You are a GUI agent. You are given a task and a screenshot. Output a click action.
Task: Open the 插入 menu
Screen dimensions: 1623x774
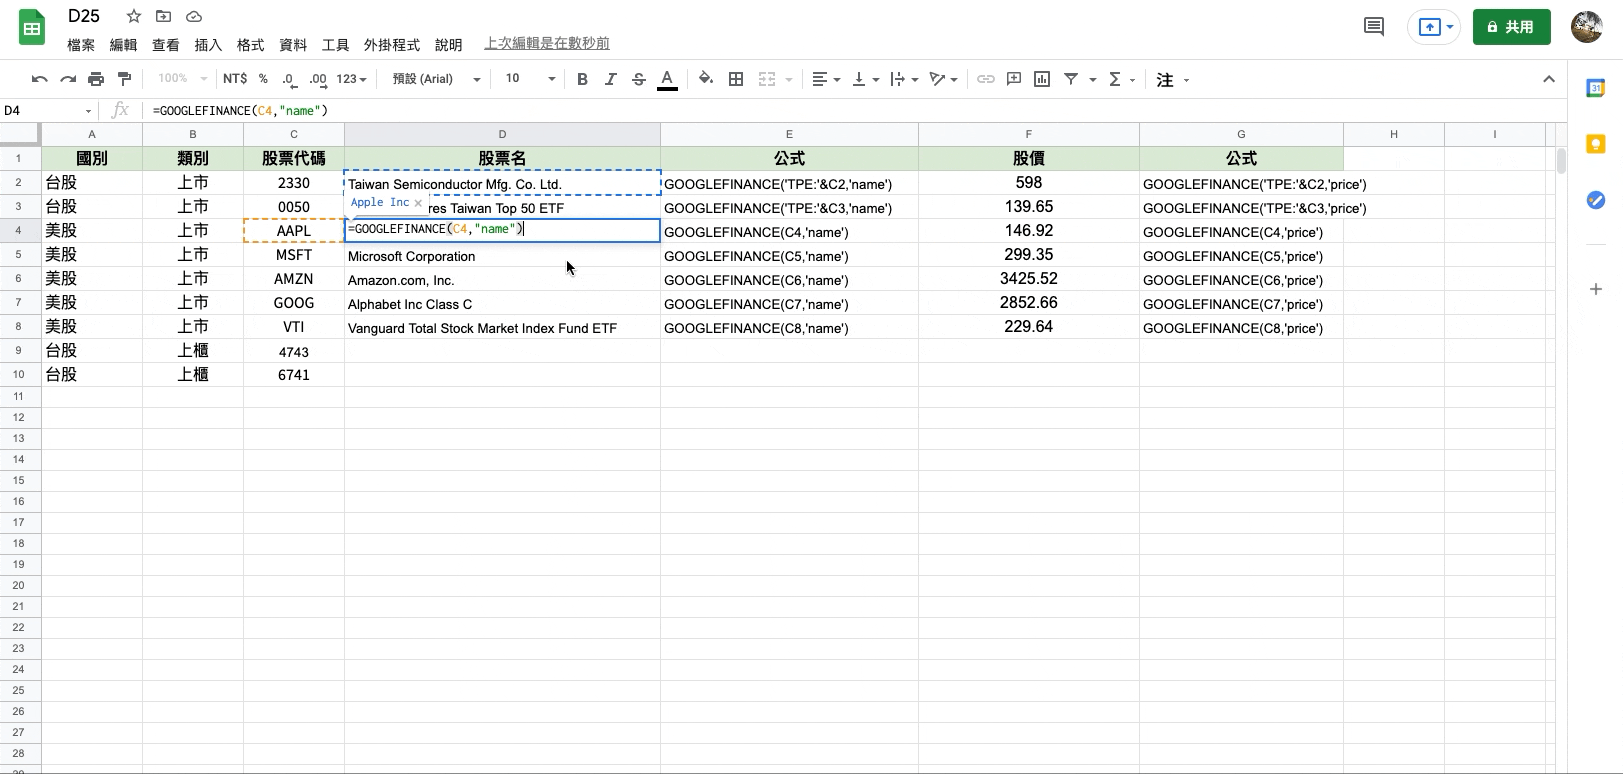coord(208,44)
